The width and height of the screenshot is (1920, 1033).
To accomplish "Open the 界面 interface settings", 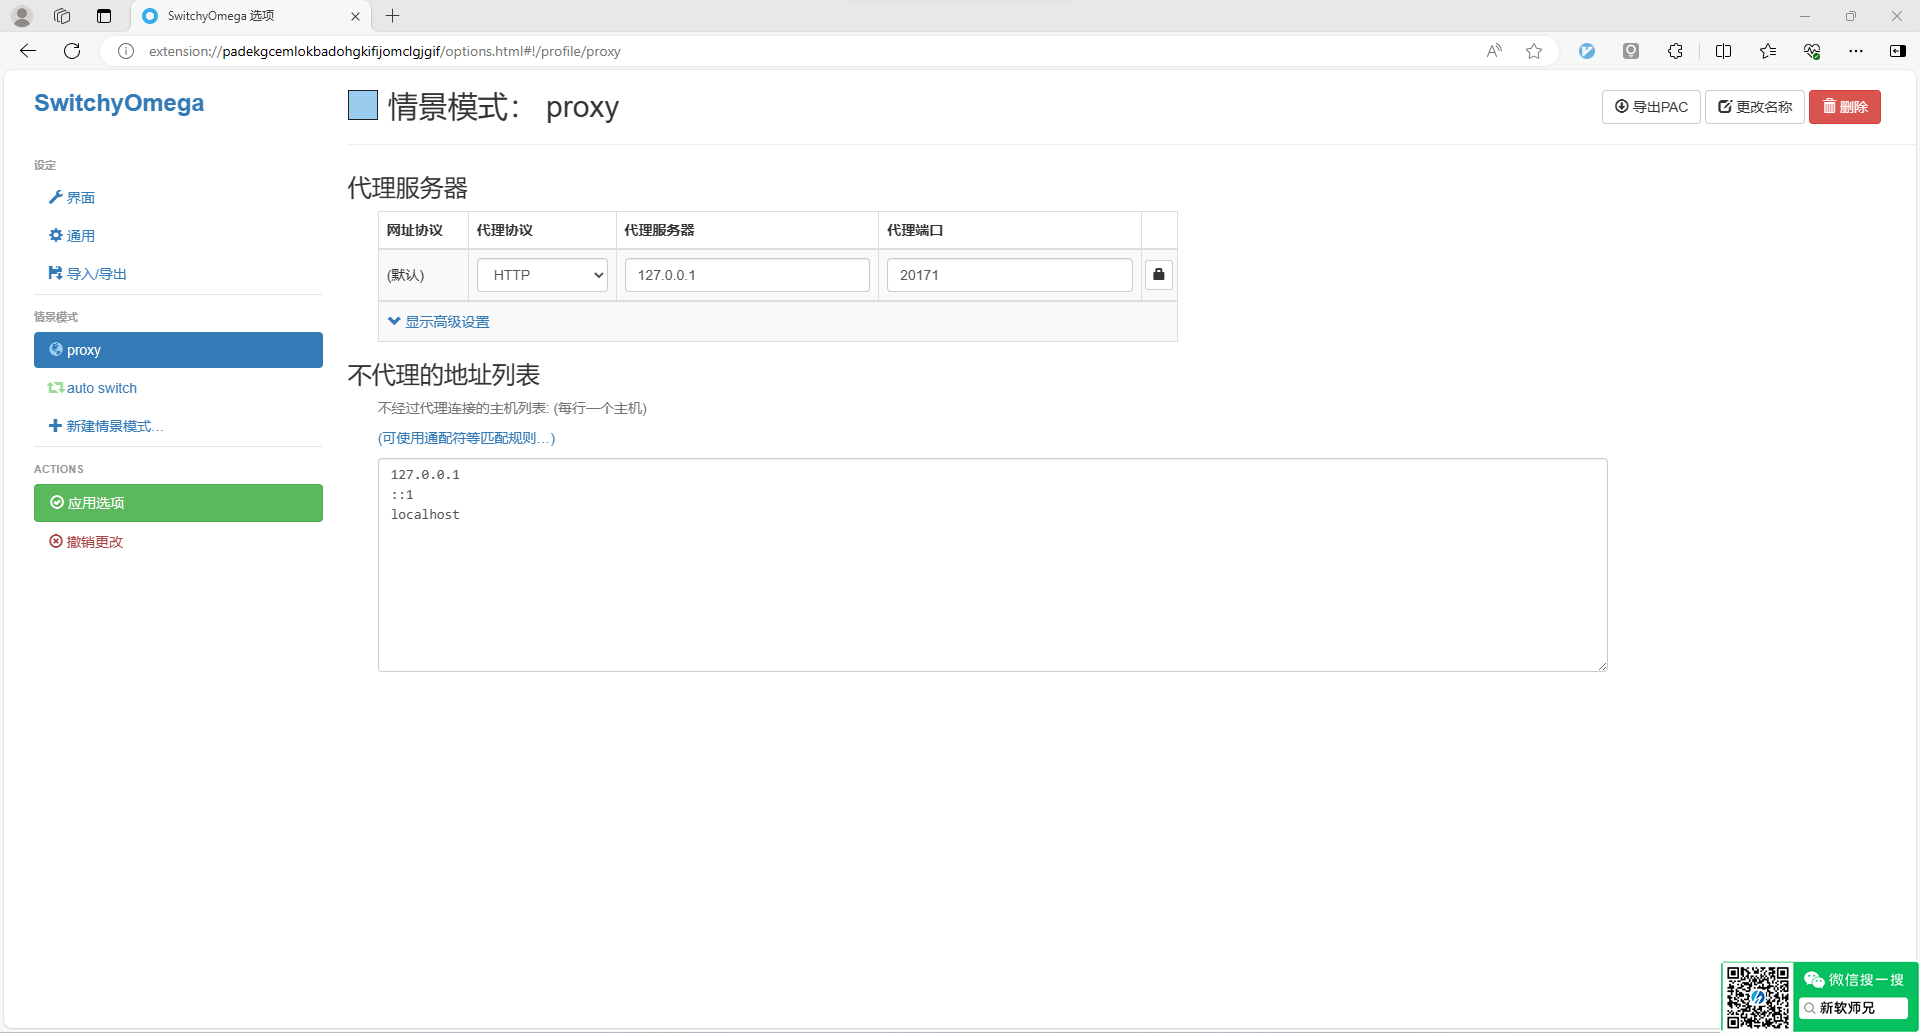I will tap(80, 198).
